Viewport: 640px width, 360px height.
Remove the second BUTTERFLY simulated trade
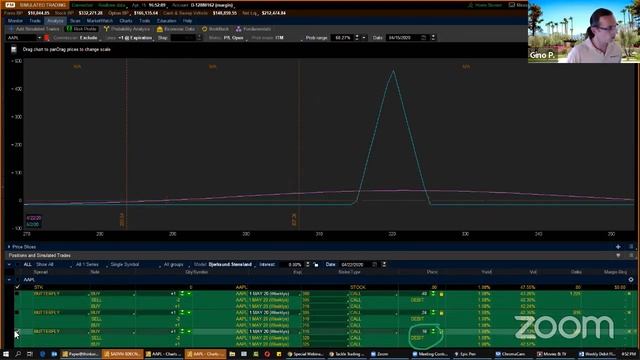tap(629, 312)
